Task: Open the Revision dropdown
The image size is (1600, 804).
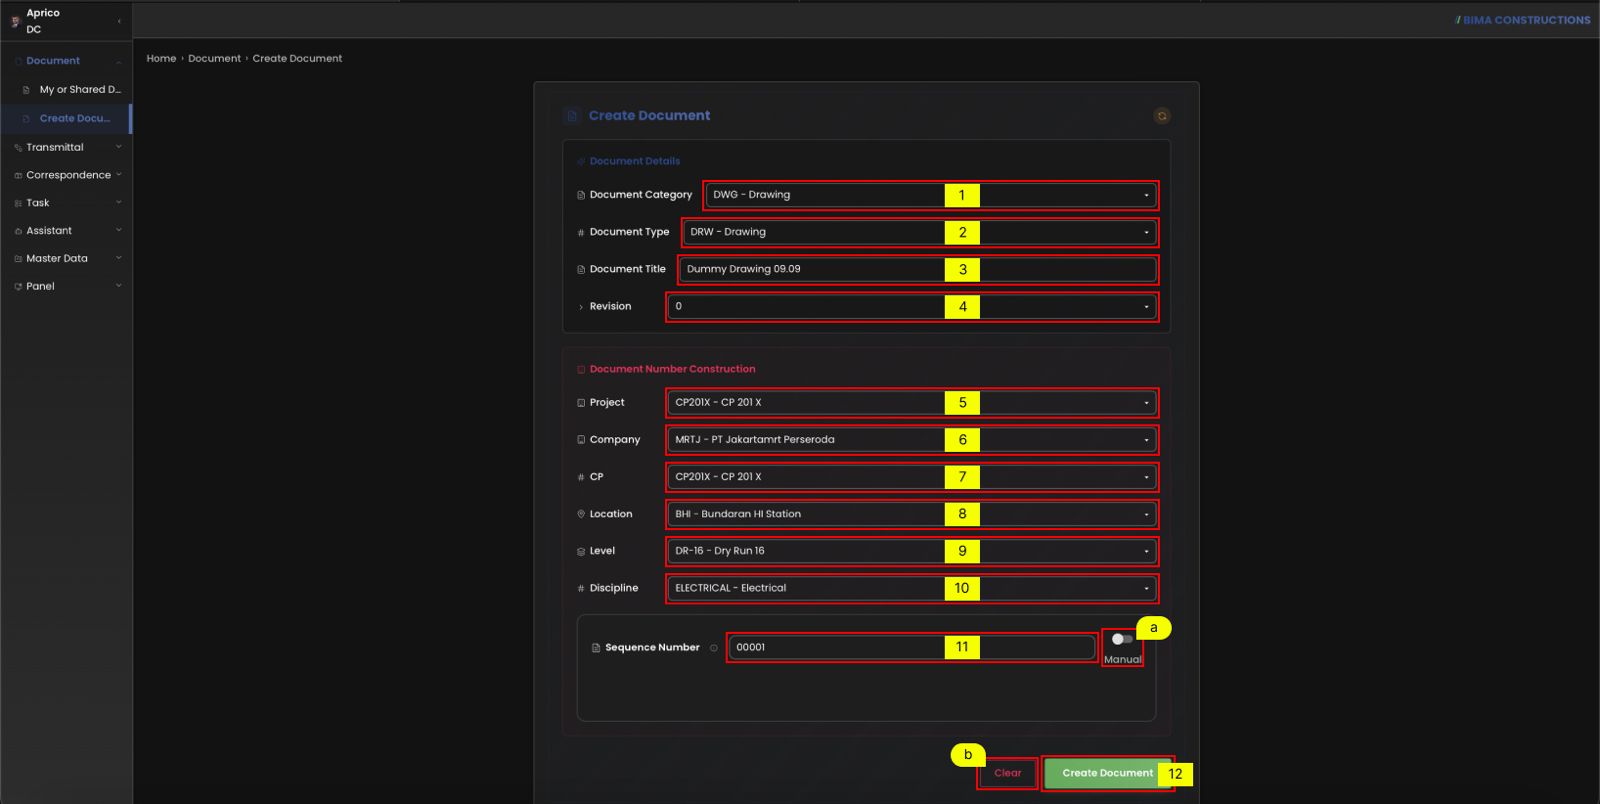Action: pos(911,306)
